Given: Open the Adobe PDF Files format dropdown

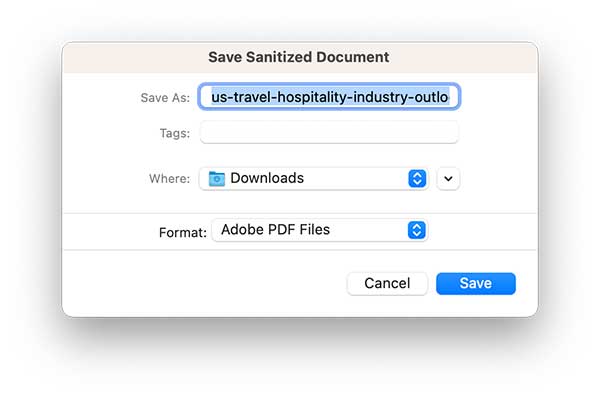Looking at the screenshot, I should point(320,230).
